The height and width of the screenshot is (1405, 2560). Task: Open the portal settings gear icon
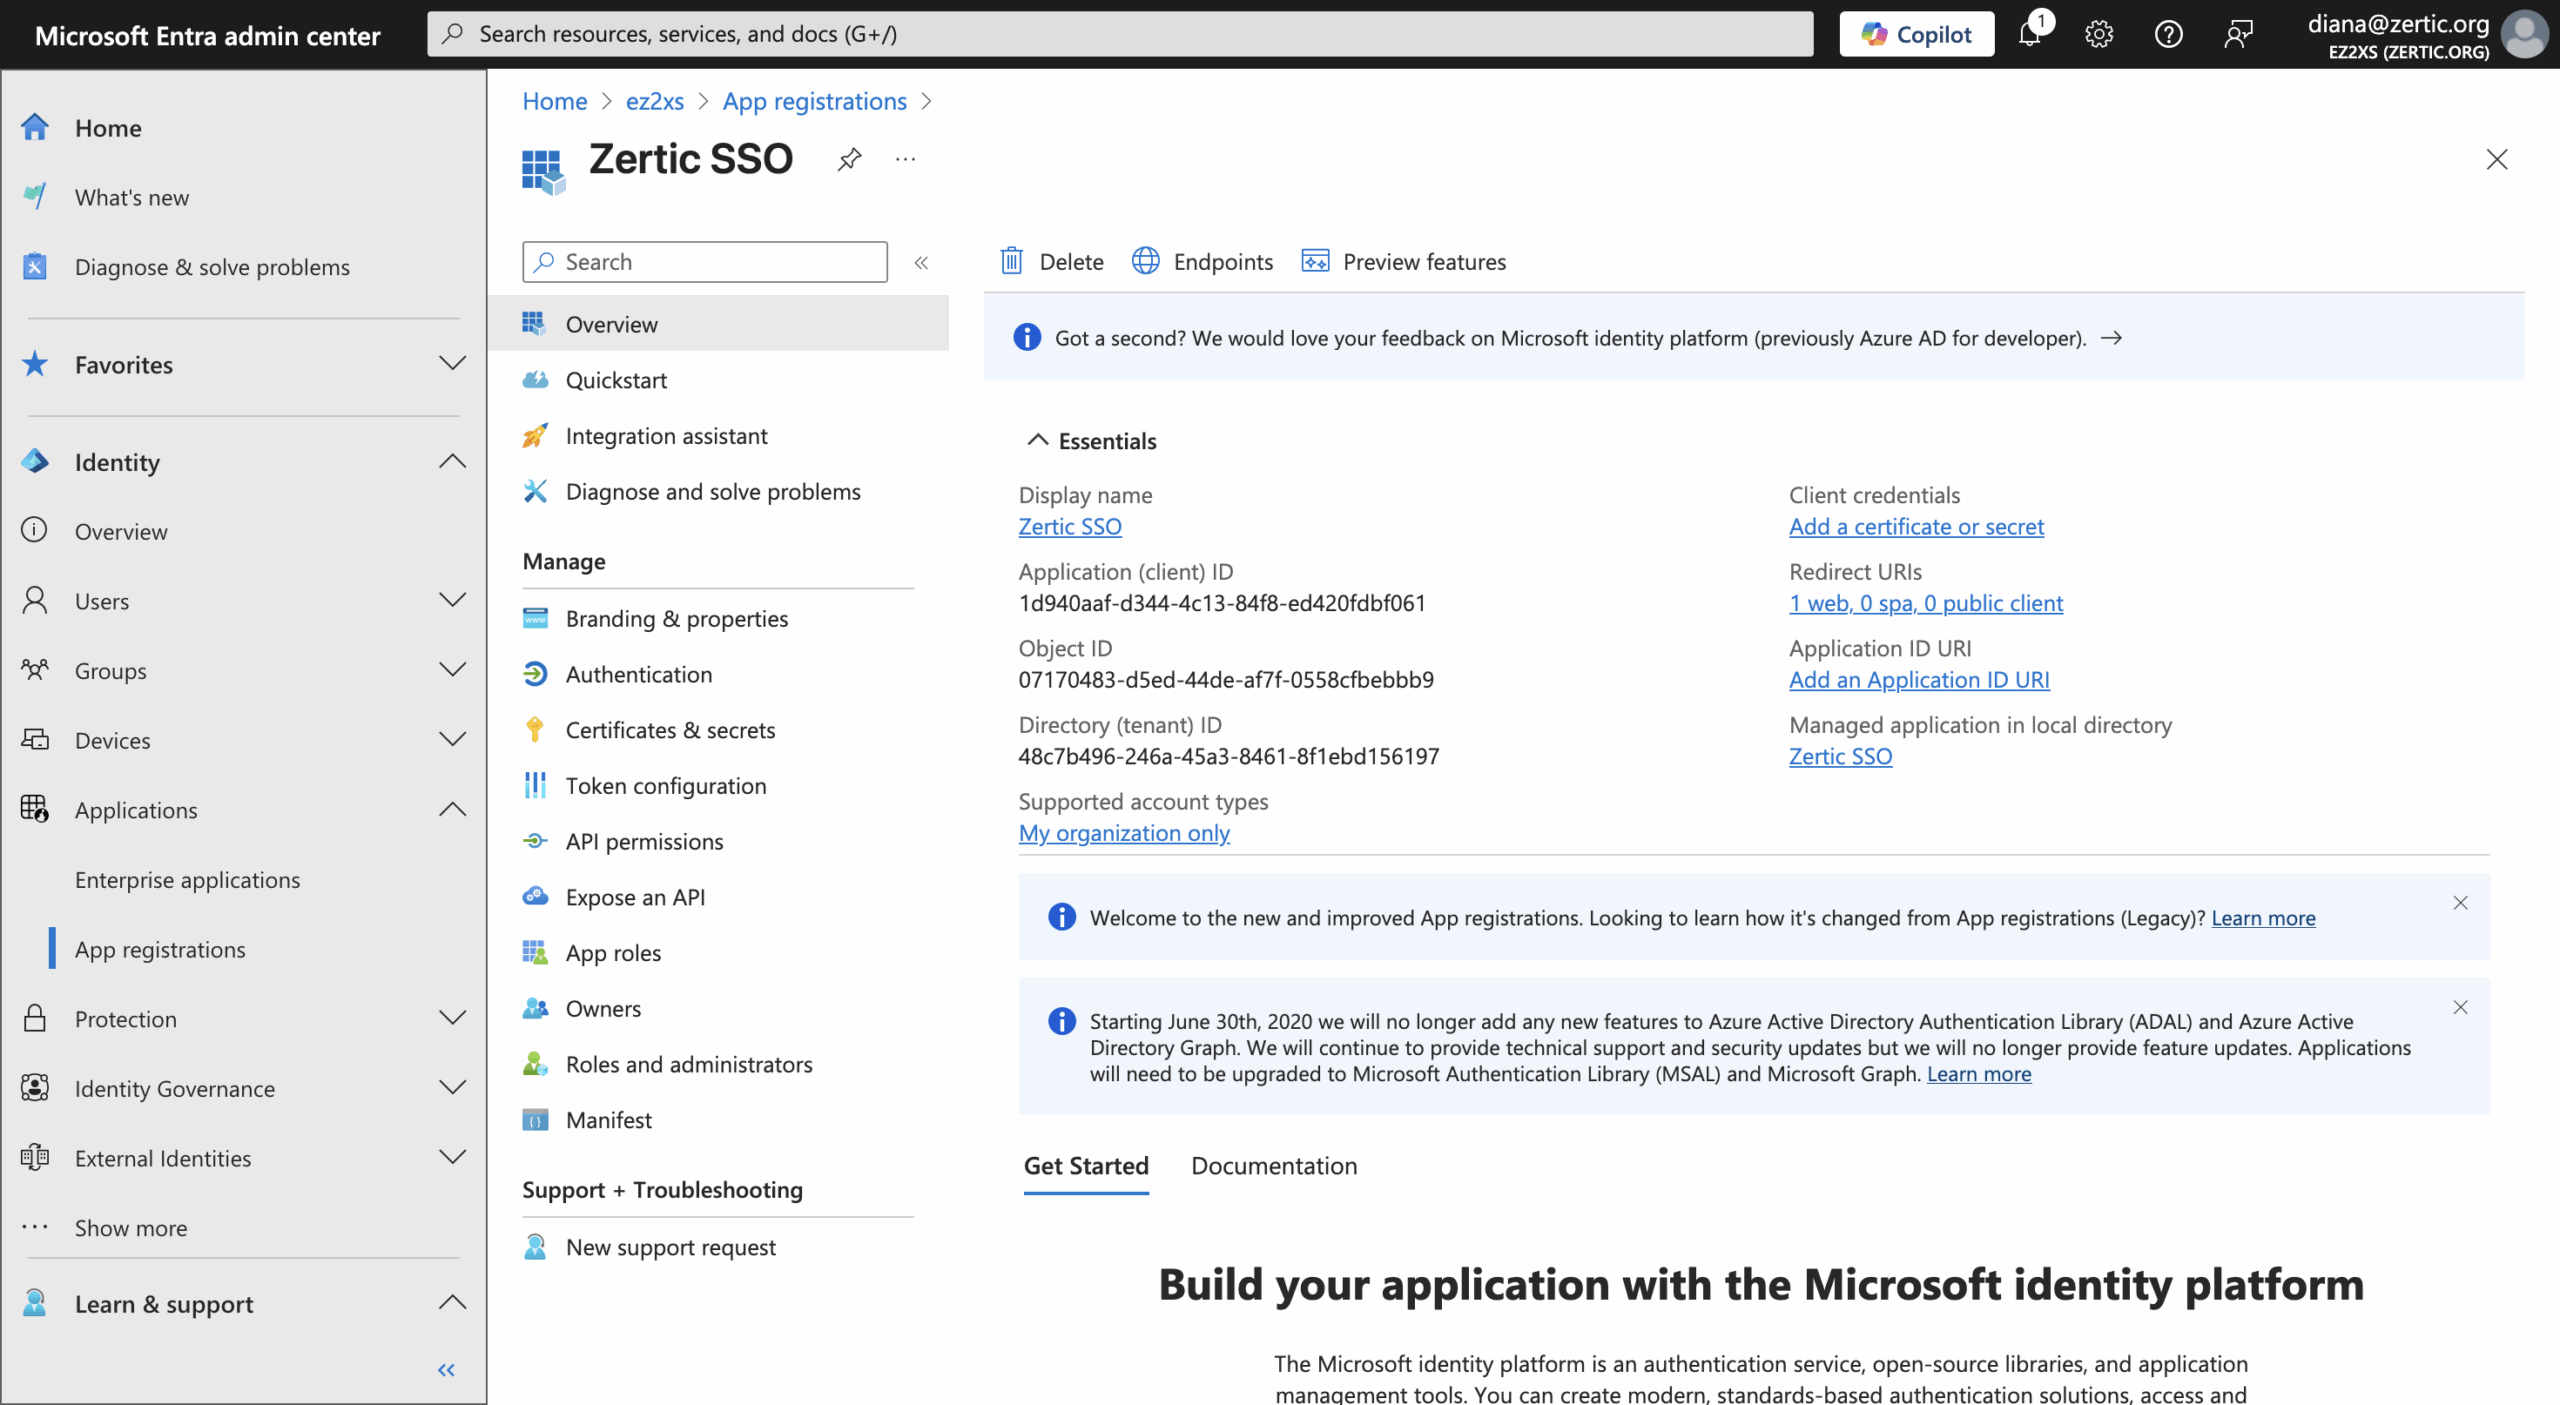pos(2099,34)
